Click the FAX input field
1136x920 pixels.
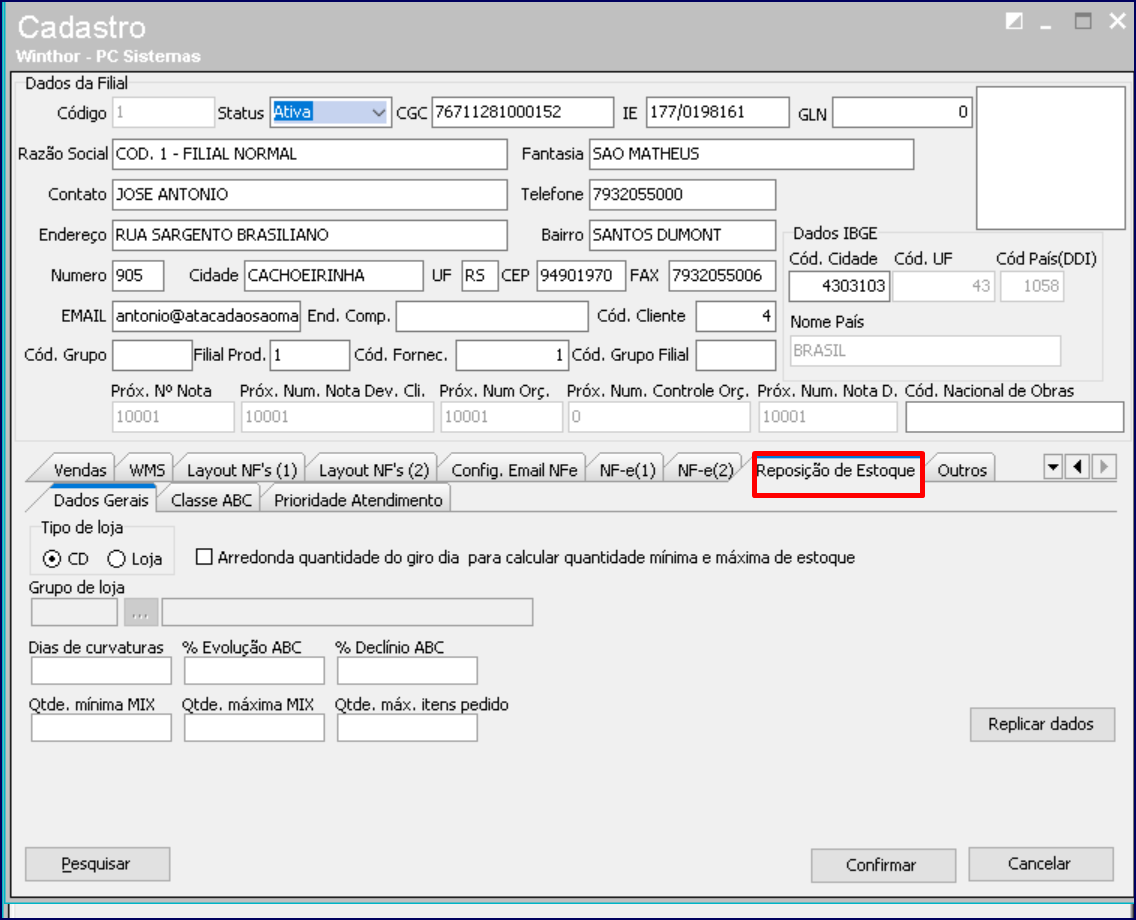point(722,276)
